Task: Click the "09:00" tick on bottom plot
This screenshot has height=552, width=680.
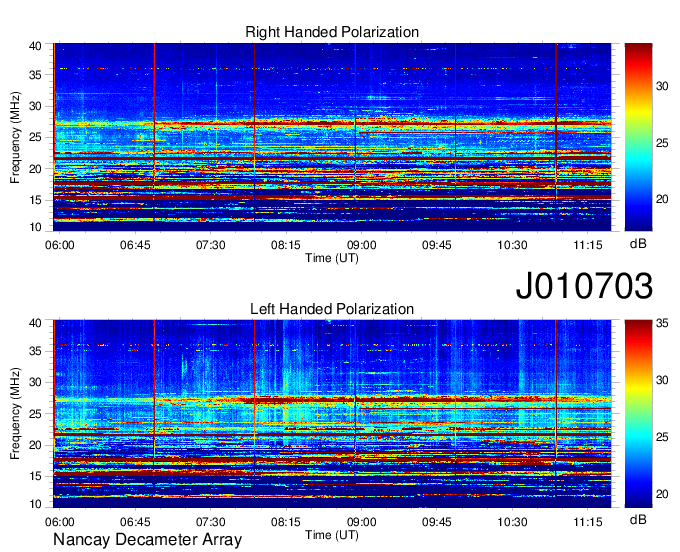Action: pyautogui.click(x=361, y=522)
